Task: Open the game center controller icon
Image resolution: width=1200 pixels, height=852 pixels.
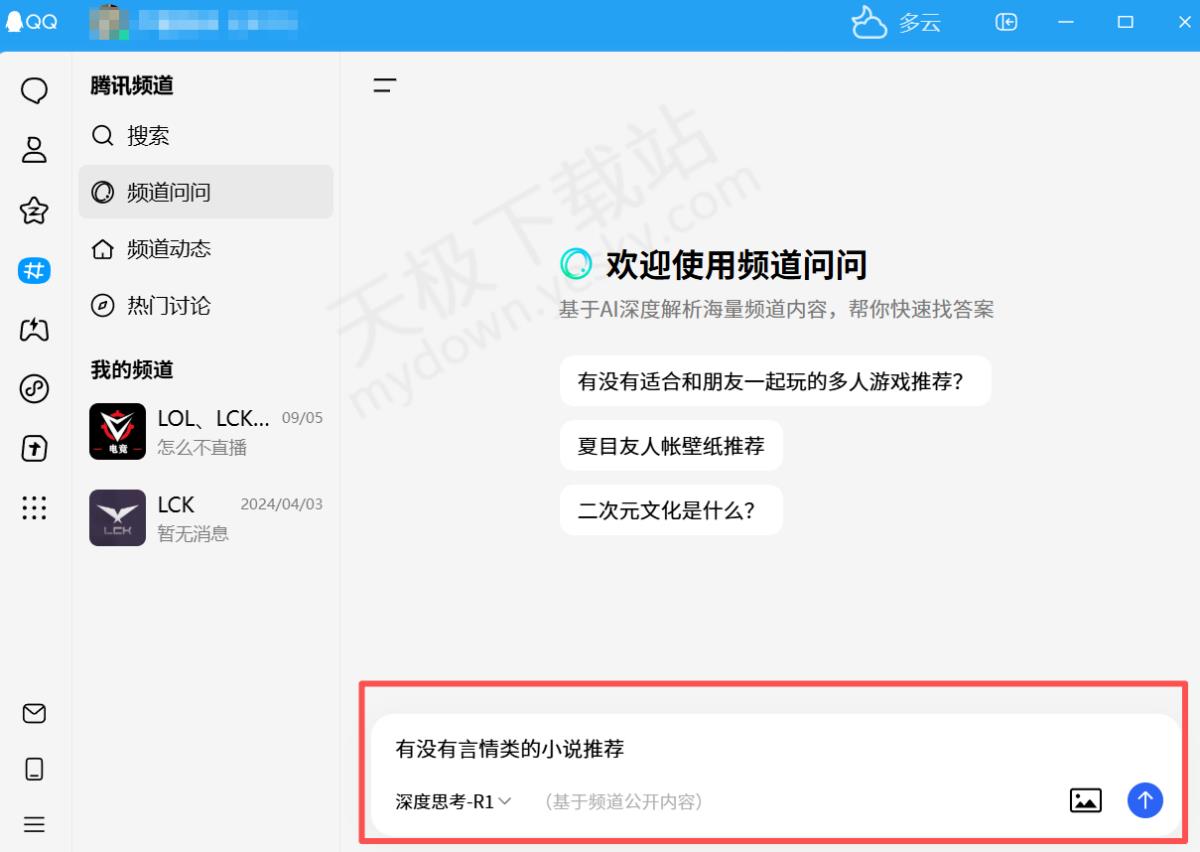Action: pos(34,329)
